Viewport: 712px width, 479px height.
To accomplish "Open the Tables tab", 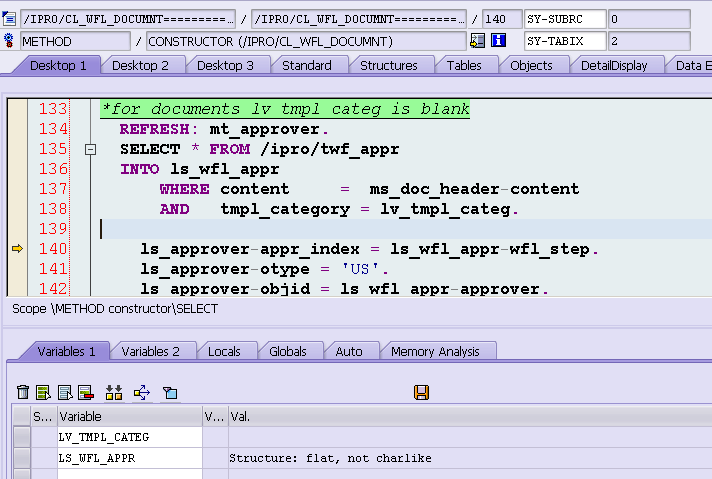I will coord(464,66).
